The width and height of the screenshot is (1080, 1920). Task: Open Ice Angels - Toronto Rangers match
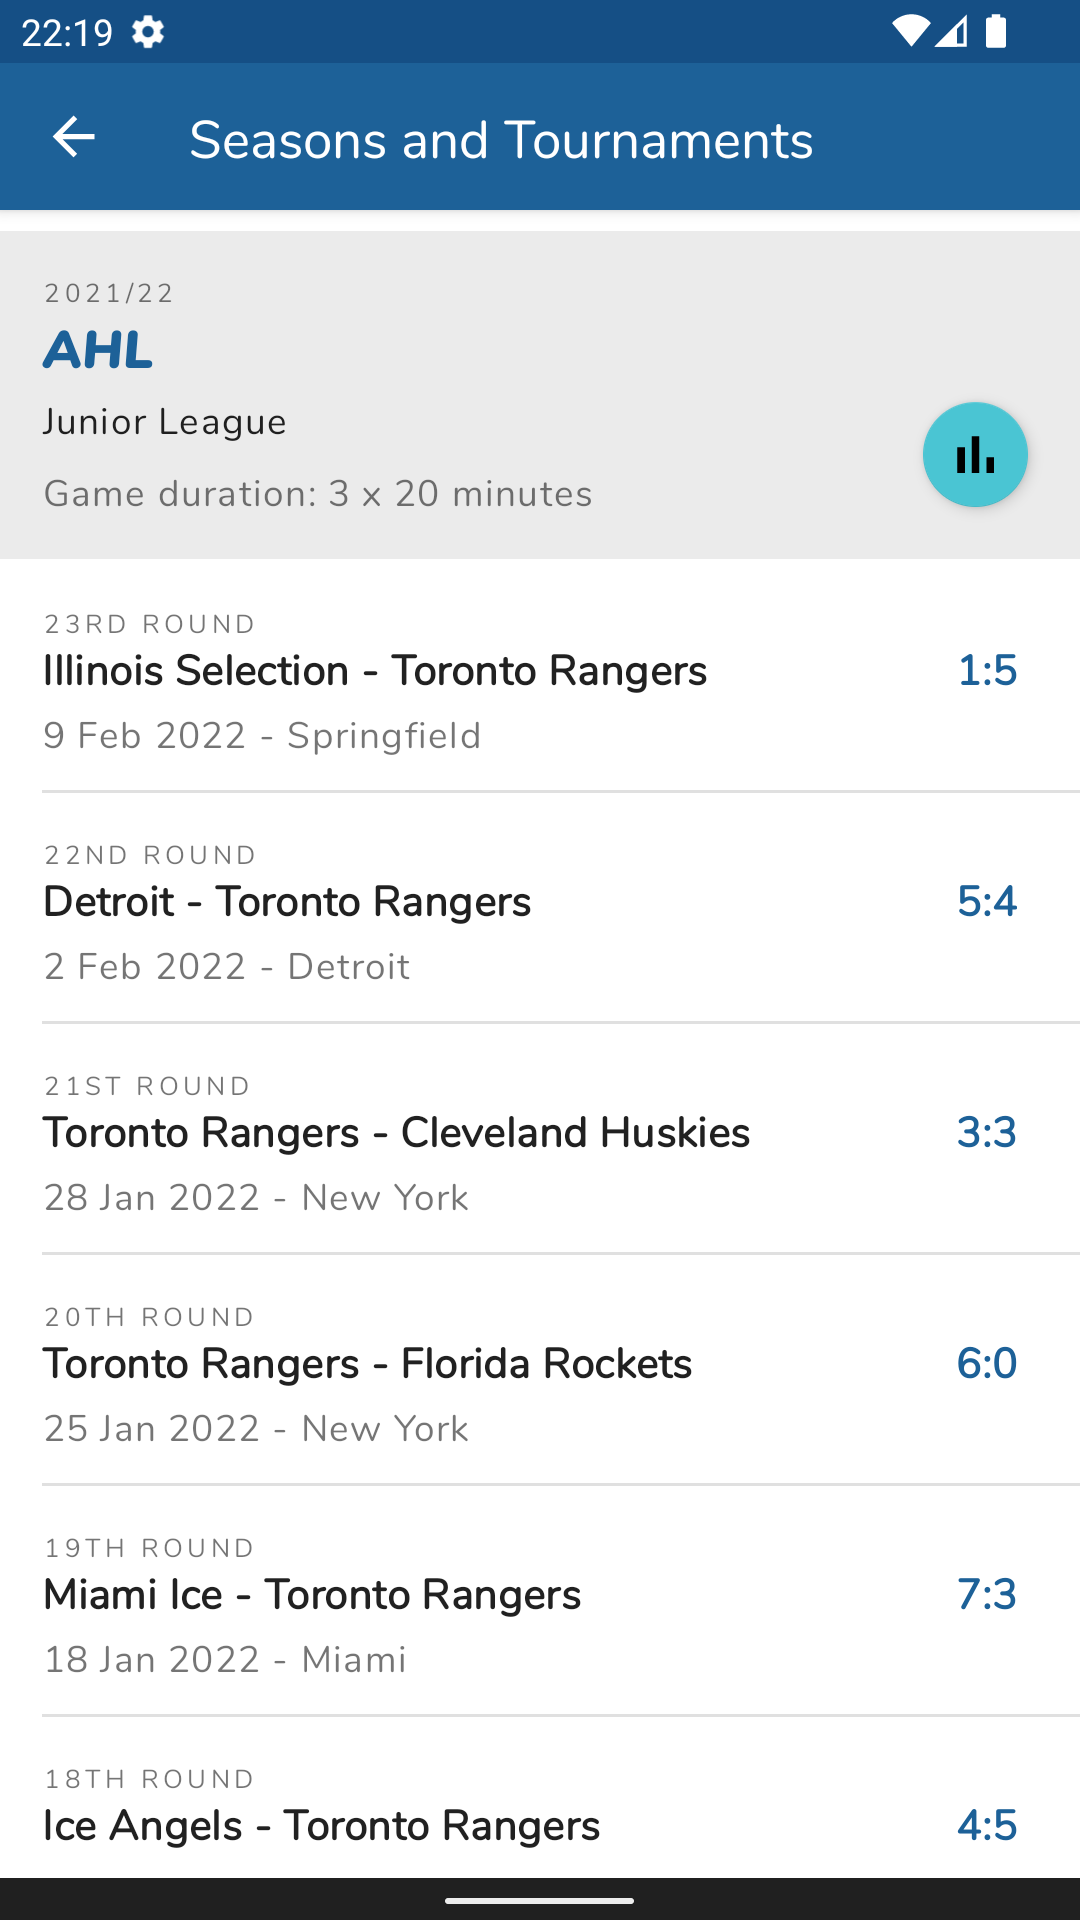click(321, 1826)
